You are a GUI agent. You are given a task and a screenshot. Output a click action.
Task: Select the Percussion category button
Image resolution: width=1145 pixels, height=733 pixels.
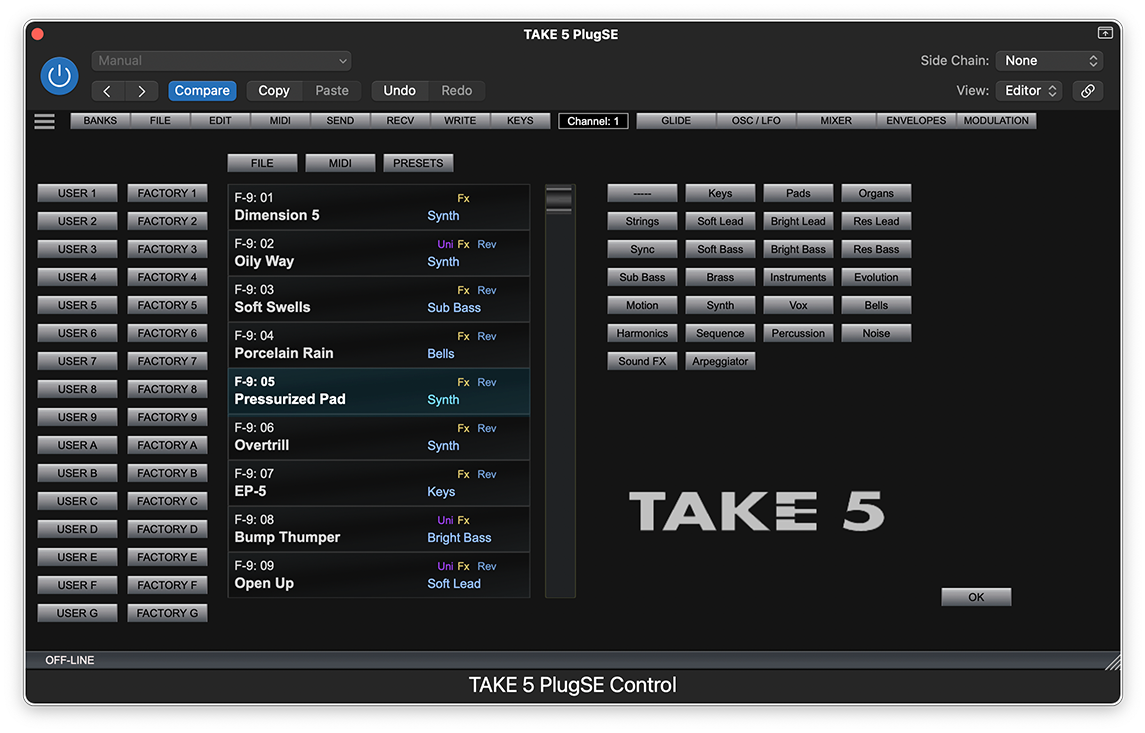click(x=798, y=332)
